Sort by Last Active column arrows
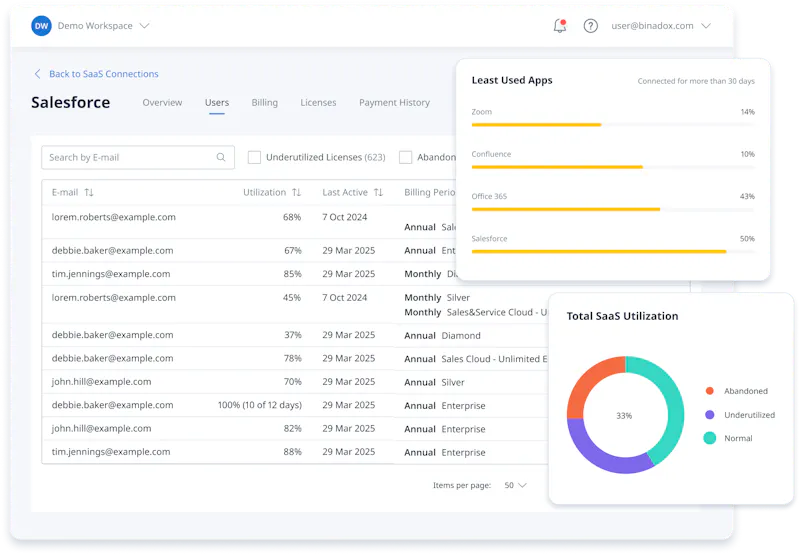The width and height of the screenshot is (800, 555). tap(378, 192)
